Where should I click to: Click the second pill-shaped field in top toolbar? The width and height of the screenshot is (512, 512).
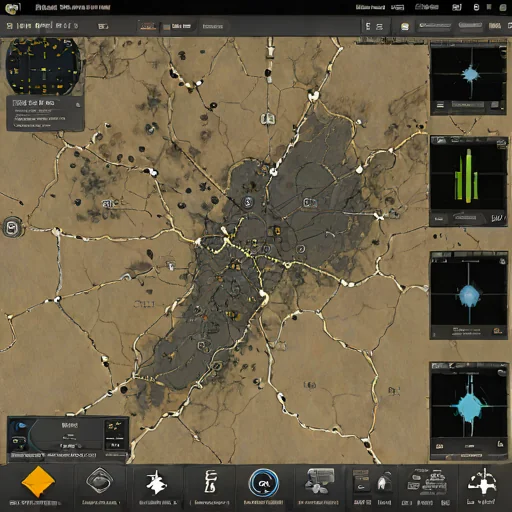point(470,25)
